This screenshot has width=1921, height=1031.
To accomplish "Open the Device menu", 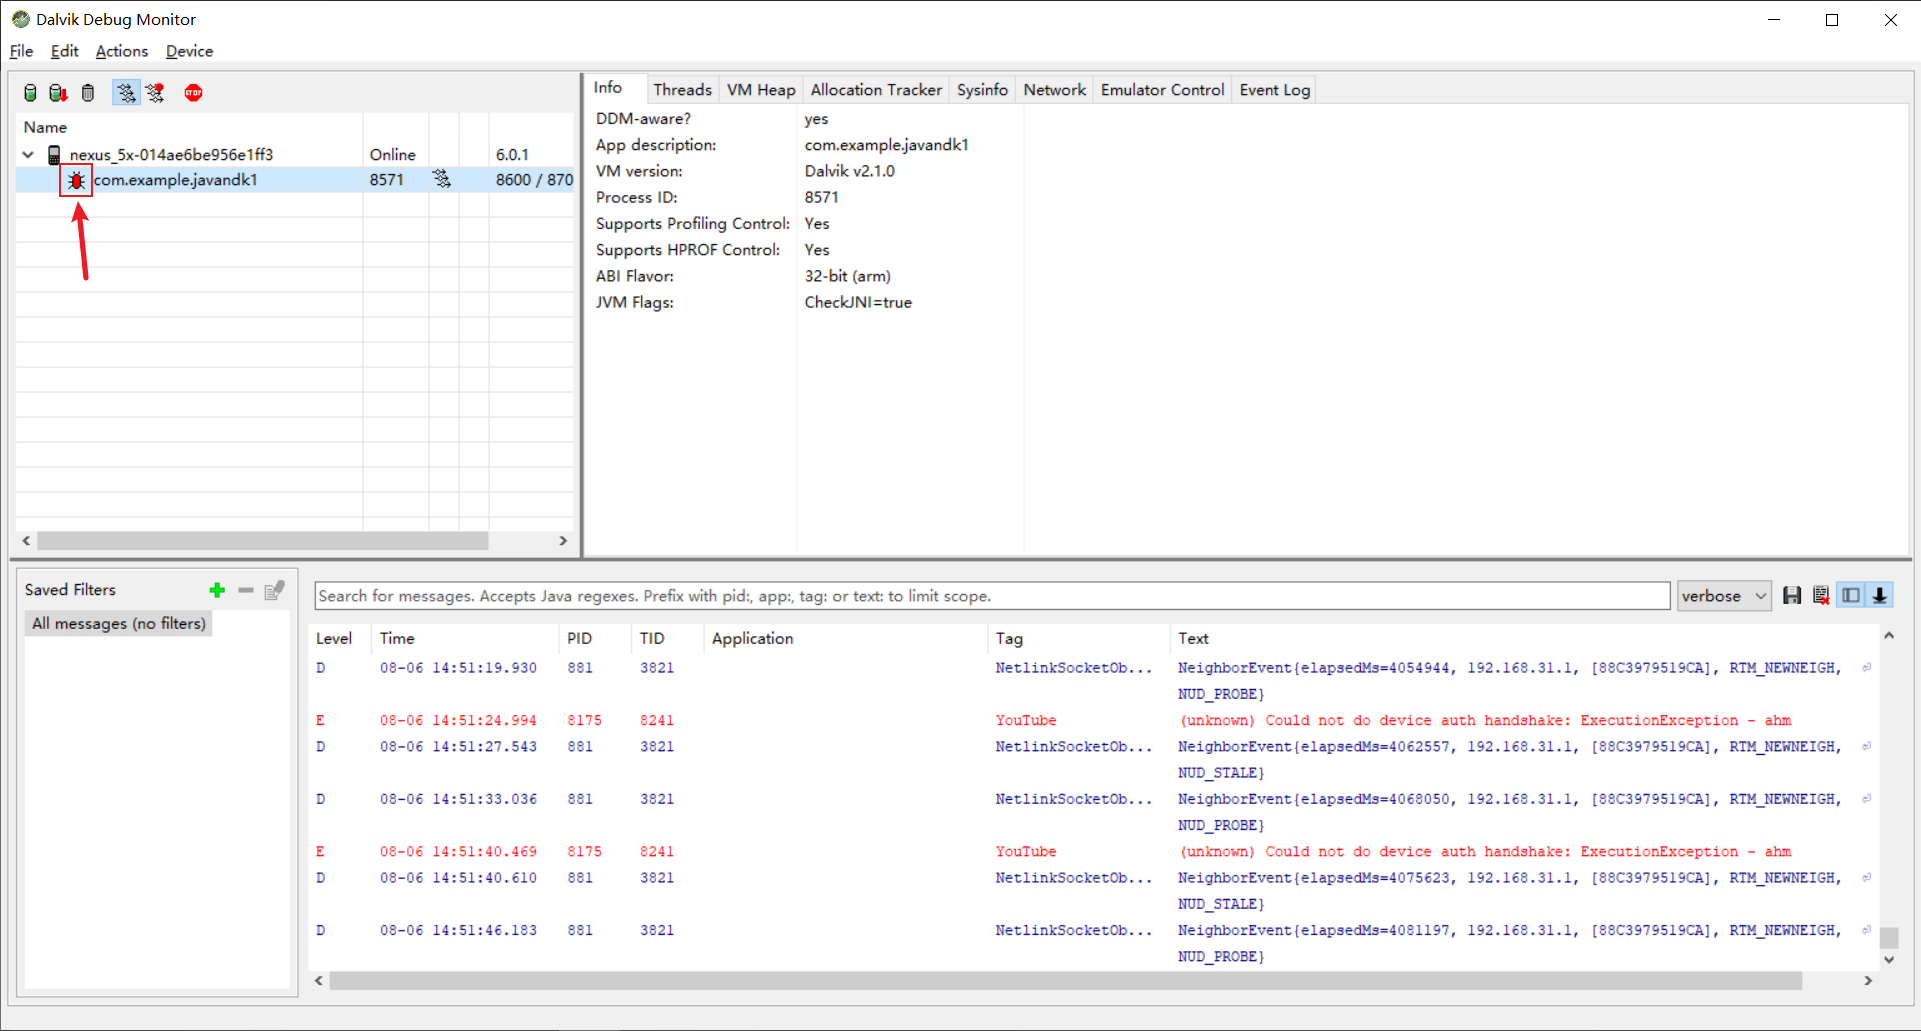I will tap(189, 51).
